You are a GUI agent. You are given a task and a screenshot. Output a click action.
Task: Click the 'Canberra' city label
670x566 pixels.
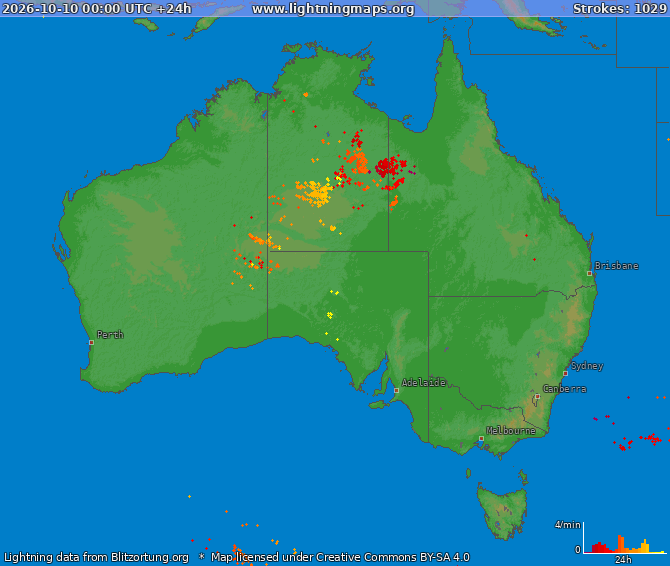click(564, 389)
